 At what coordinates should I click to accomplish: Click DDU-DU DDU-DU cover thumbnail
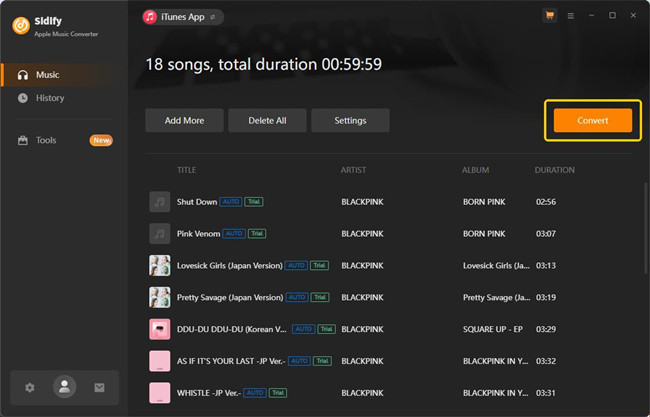(160, 329)
